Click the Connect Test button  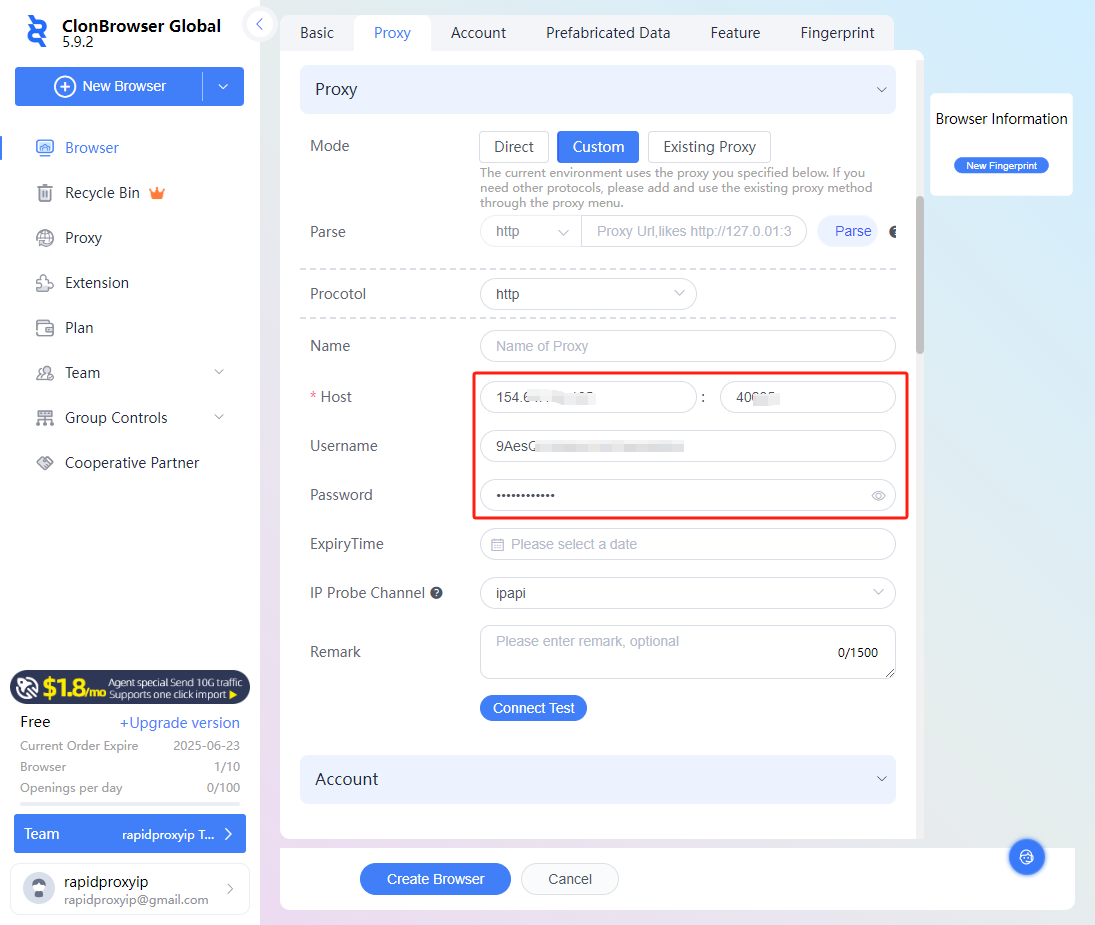point(534,708)
